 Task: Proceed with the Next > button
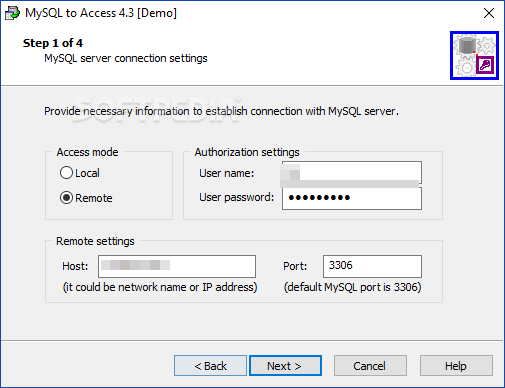click(x=285, y=366)
